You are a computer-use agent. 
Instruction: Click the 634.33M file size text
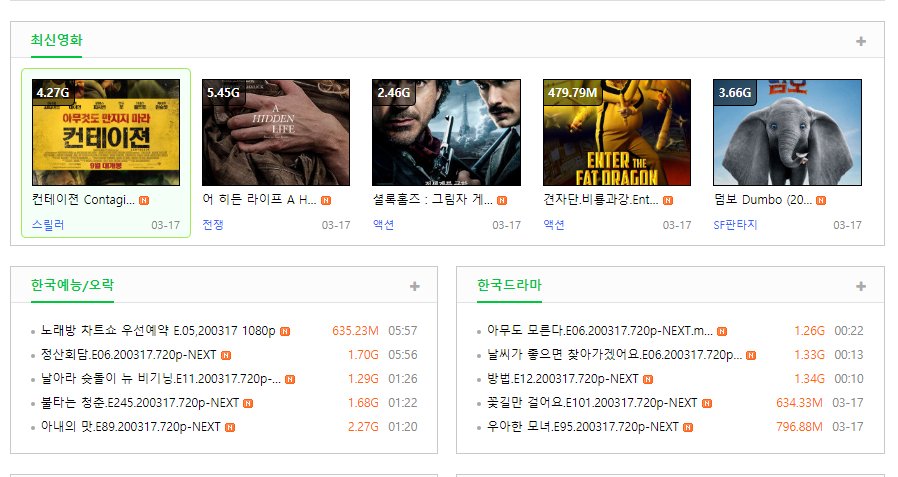pyautogui.click(x=799, y=403)
